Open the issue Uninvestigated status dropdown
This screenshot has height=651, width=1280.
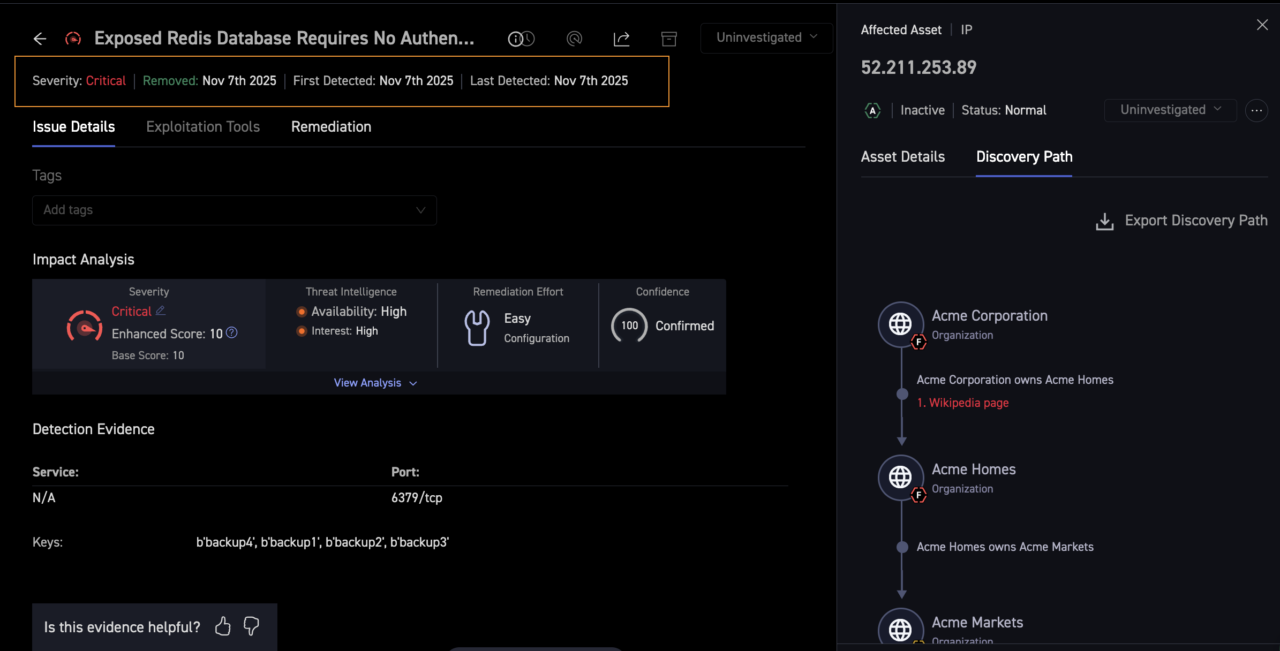tap(766, 38)
